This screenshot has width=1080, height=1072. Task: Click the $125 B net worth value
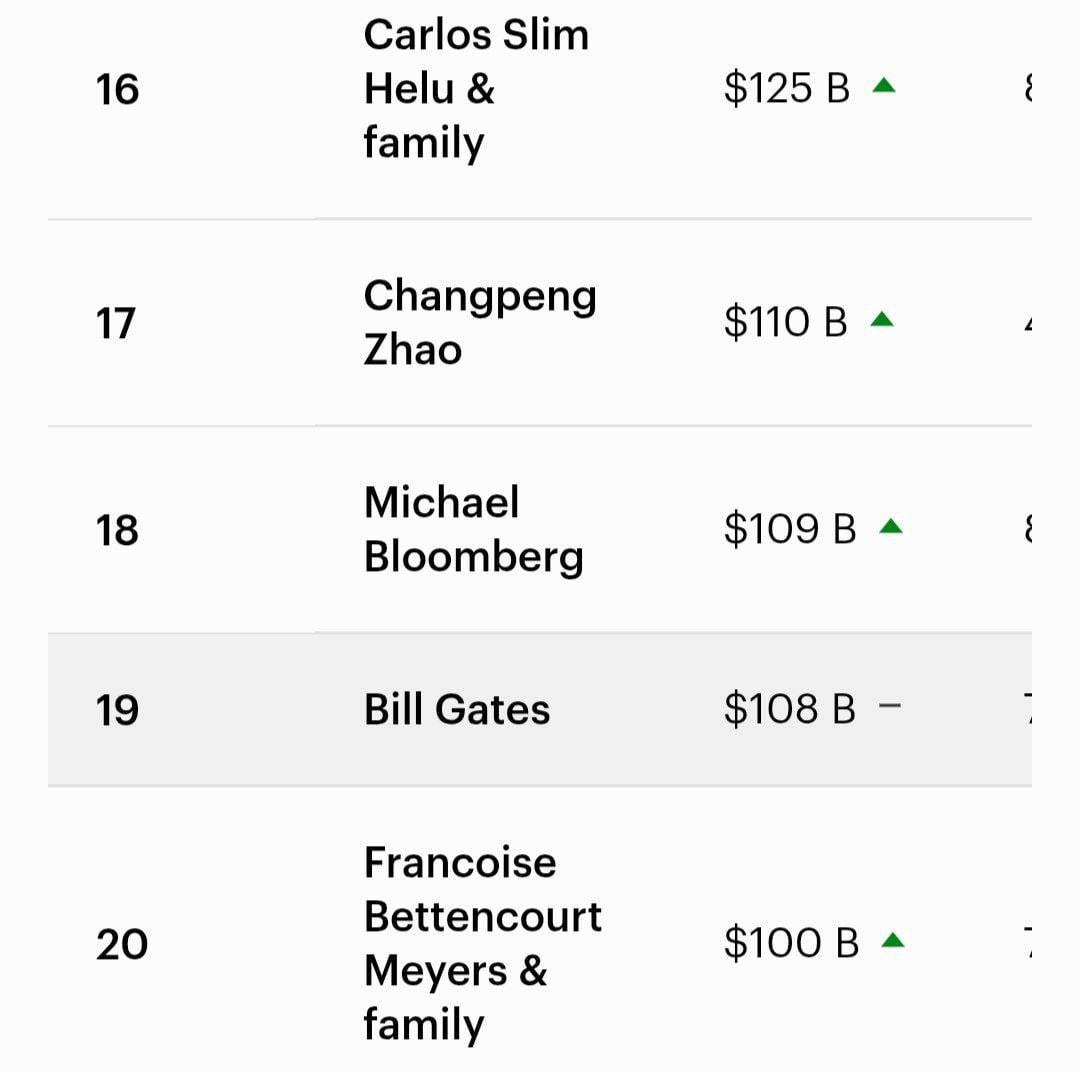(x=786, y=88)
